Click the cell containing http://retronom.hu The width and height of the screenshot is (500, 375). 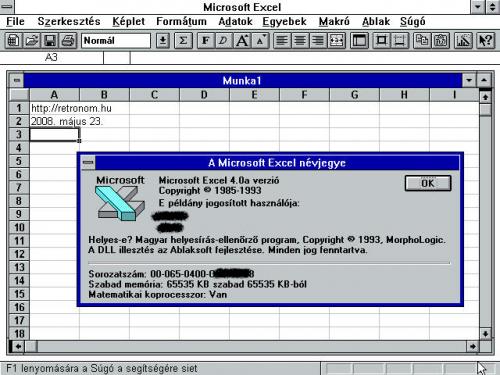54,108
